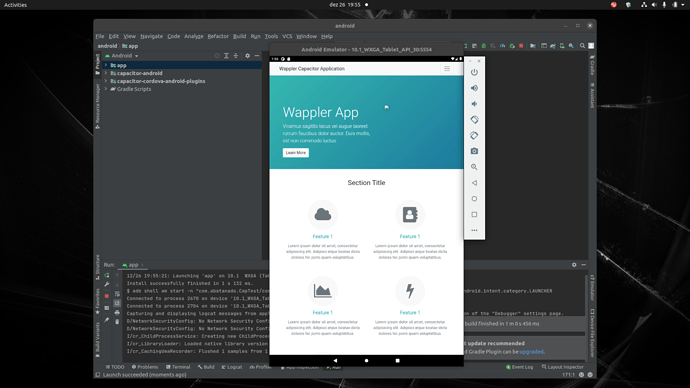Click Android navigation bar home button in emulator
Screen dimensions: 690x388
366,360
